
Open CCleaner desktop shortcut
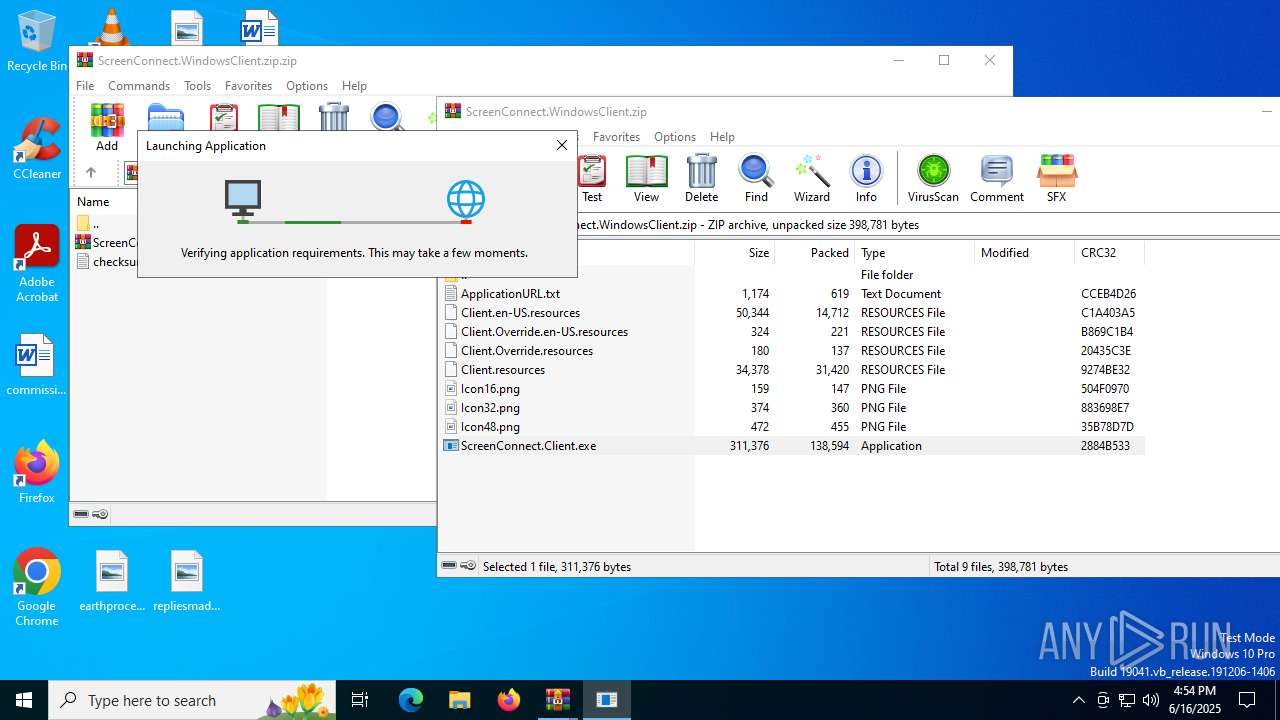point(37,149)
